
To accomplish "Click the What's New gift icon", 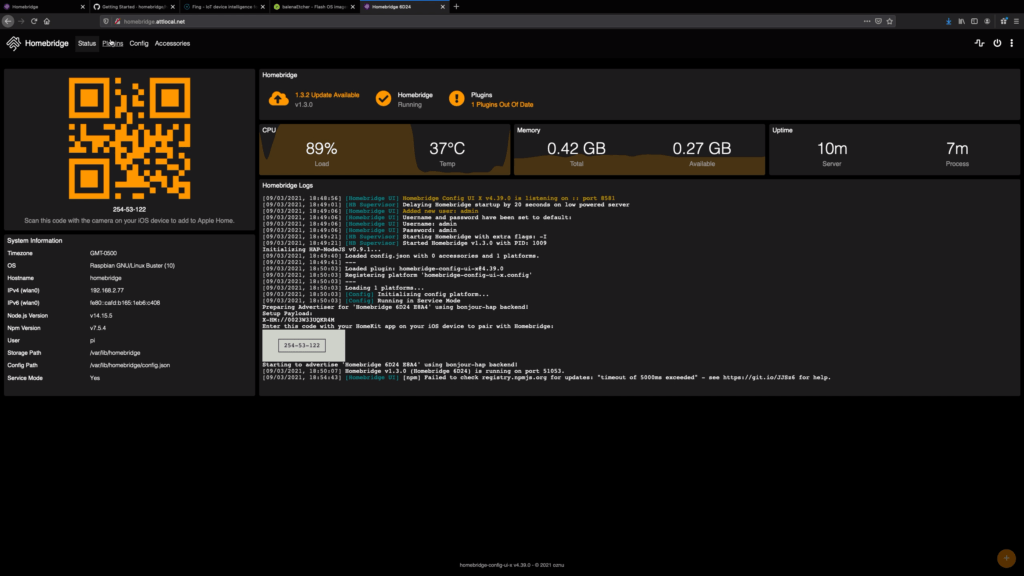I will point(1004,22).
